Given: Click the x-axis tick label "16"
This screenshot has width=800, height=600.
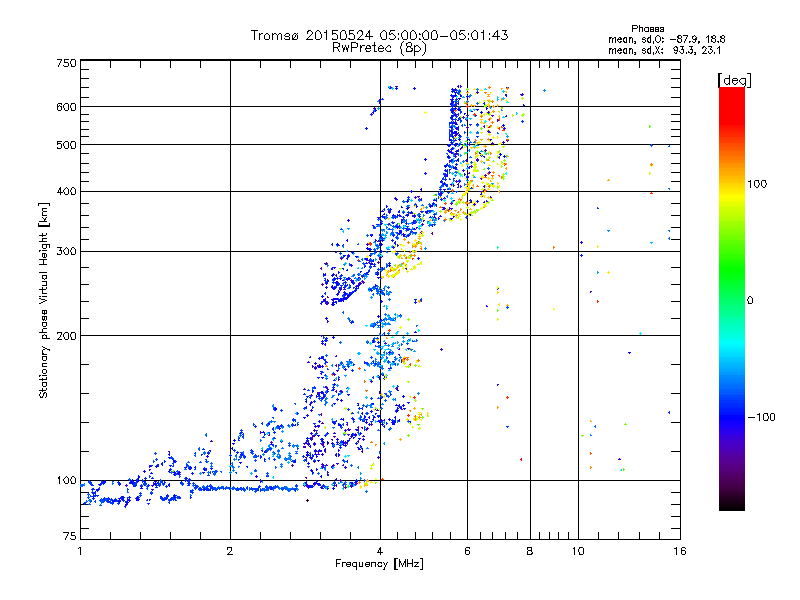Looking at the screenshot, I should [x=680, y=551].
